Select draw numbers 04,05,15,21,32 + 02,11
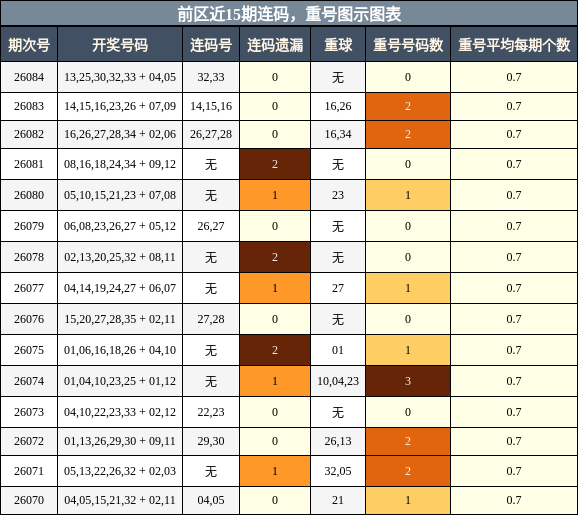The height and width of the screenshot is (515, 578). click(120, 500)
